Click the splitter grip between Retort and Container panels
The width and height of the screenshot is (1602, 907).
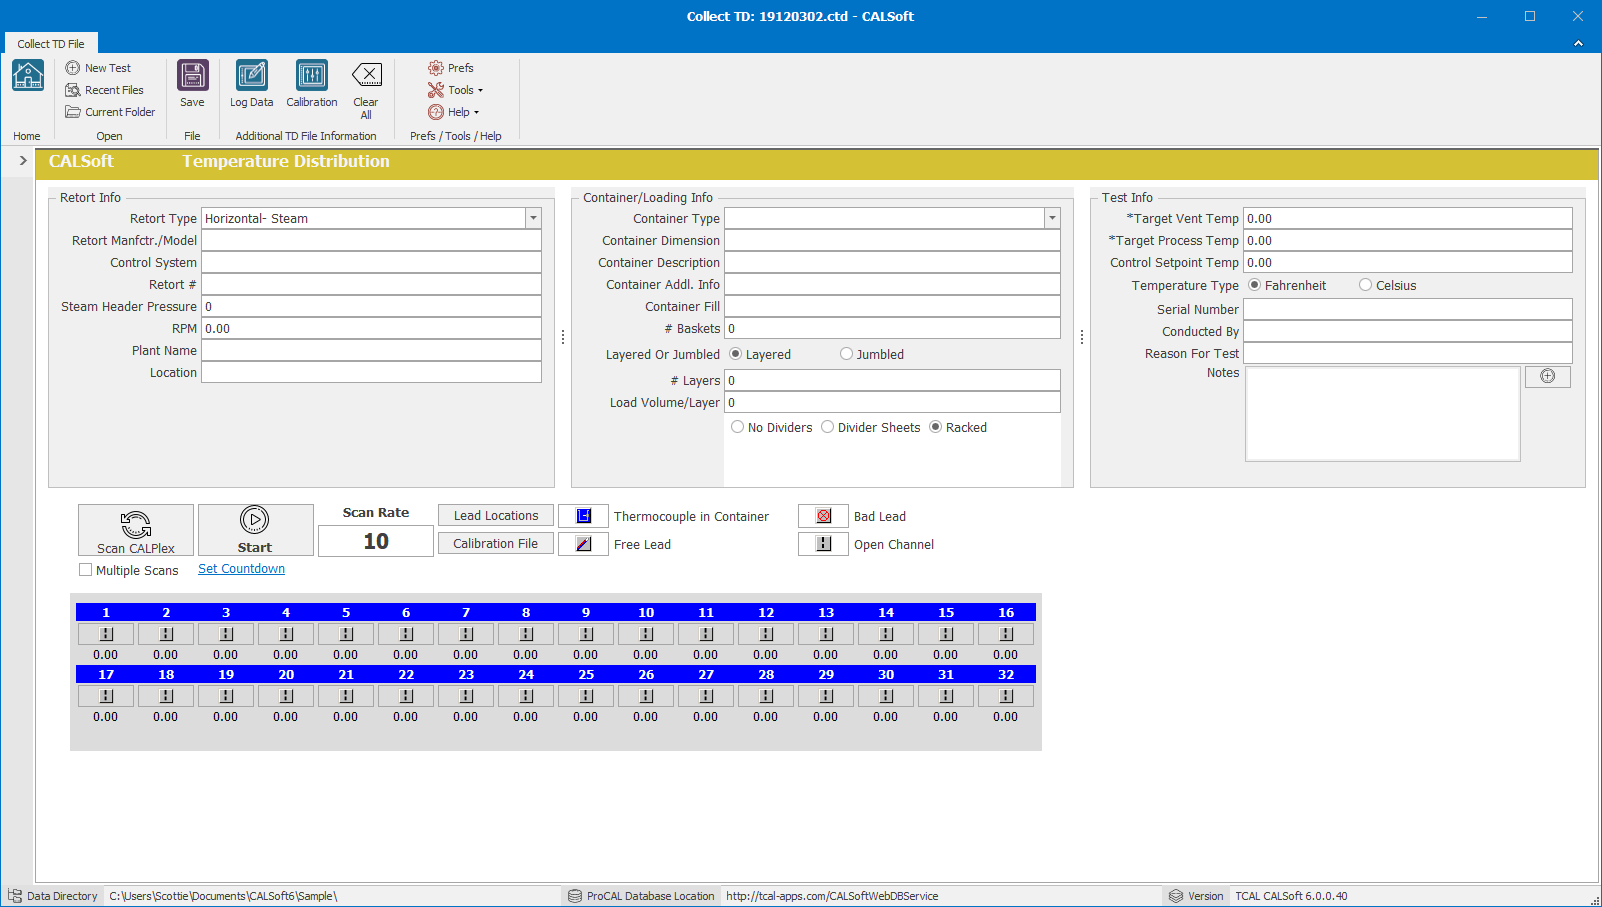click(563, 337)
